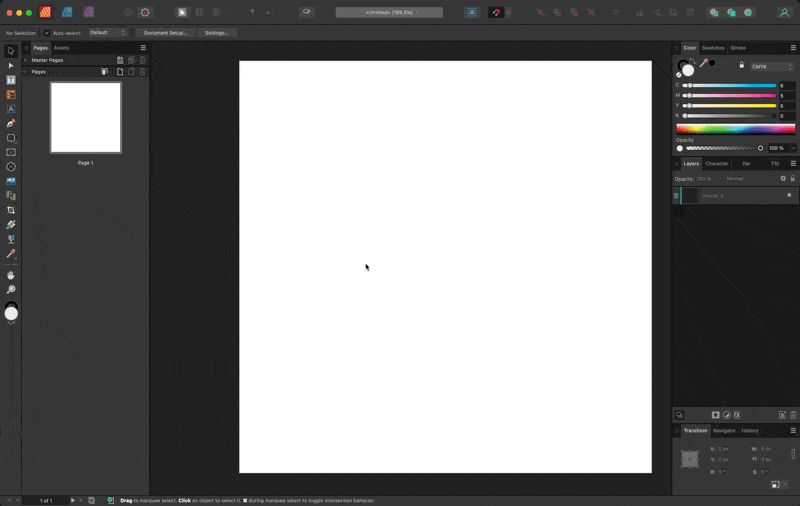This screenshot has height=506, width=800.
Task: Open the Navigator tab
Action: pos(724,431)
